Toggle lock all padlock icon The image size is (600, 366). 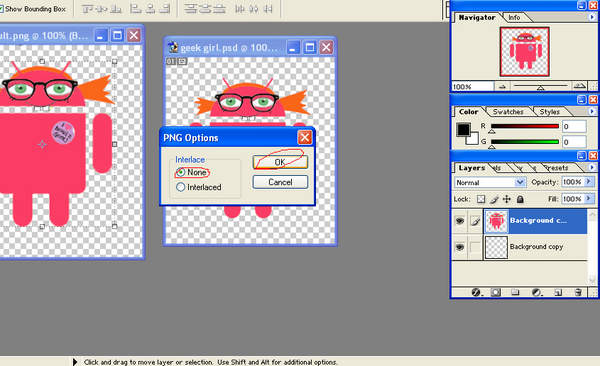click(520, 199)
